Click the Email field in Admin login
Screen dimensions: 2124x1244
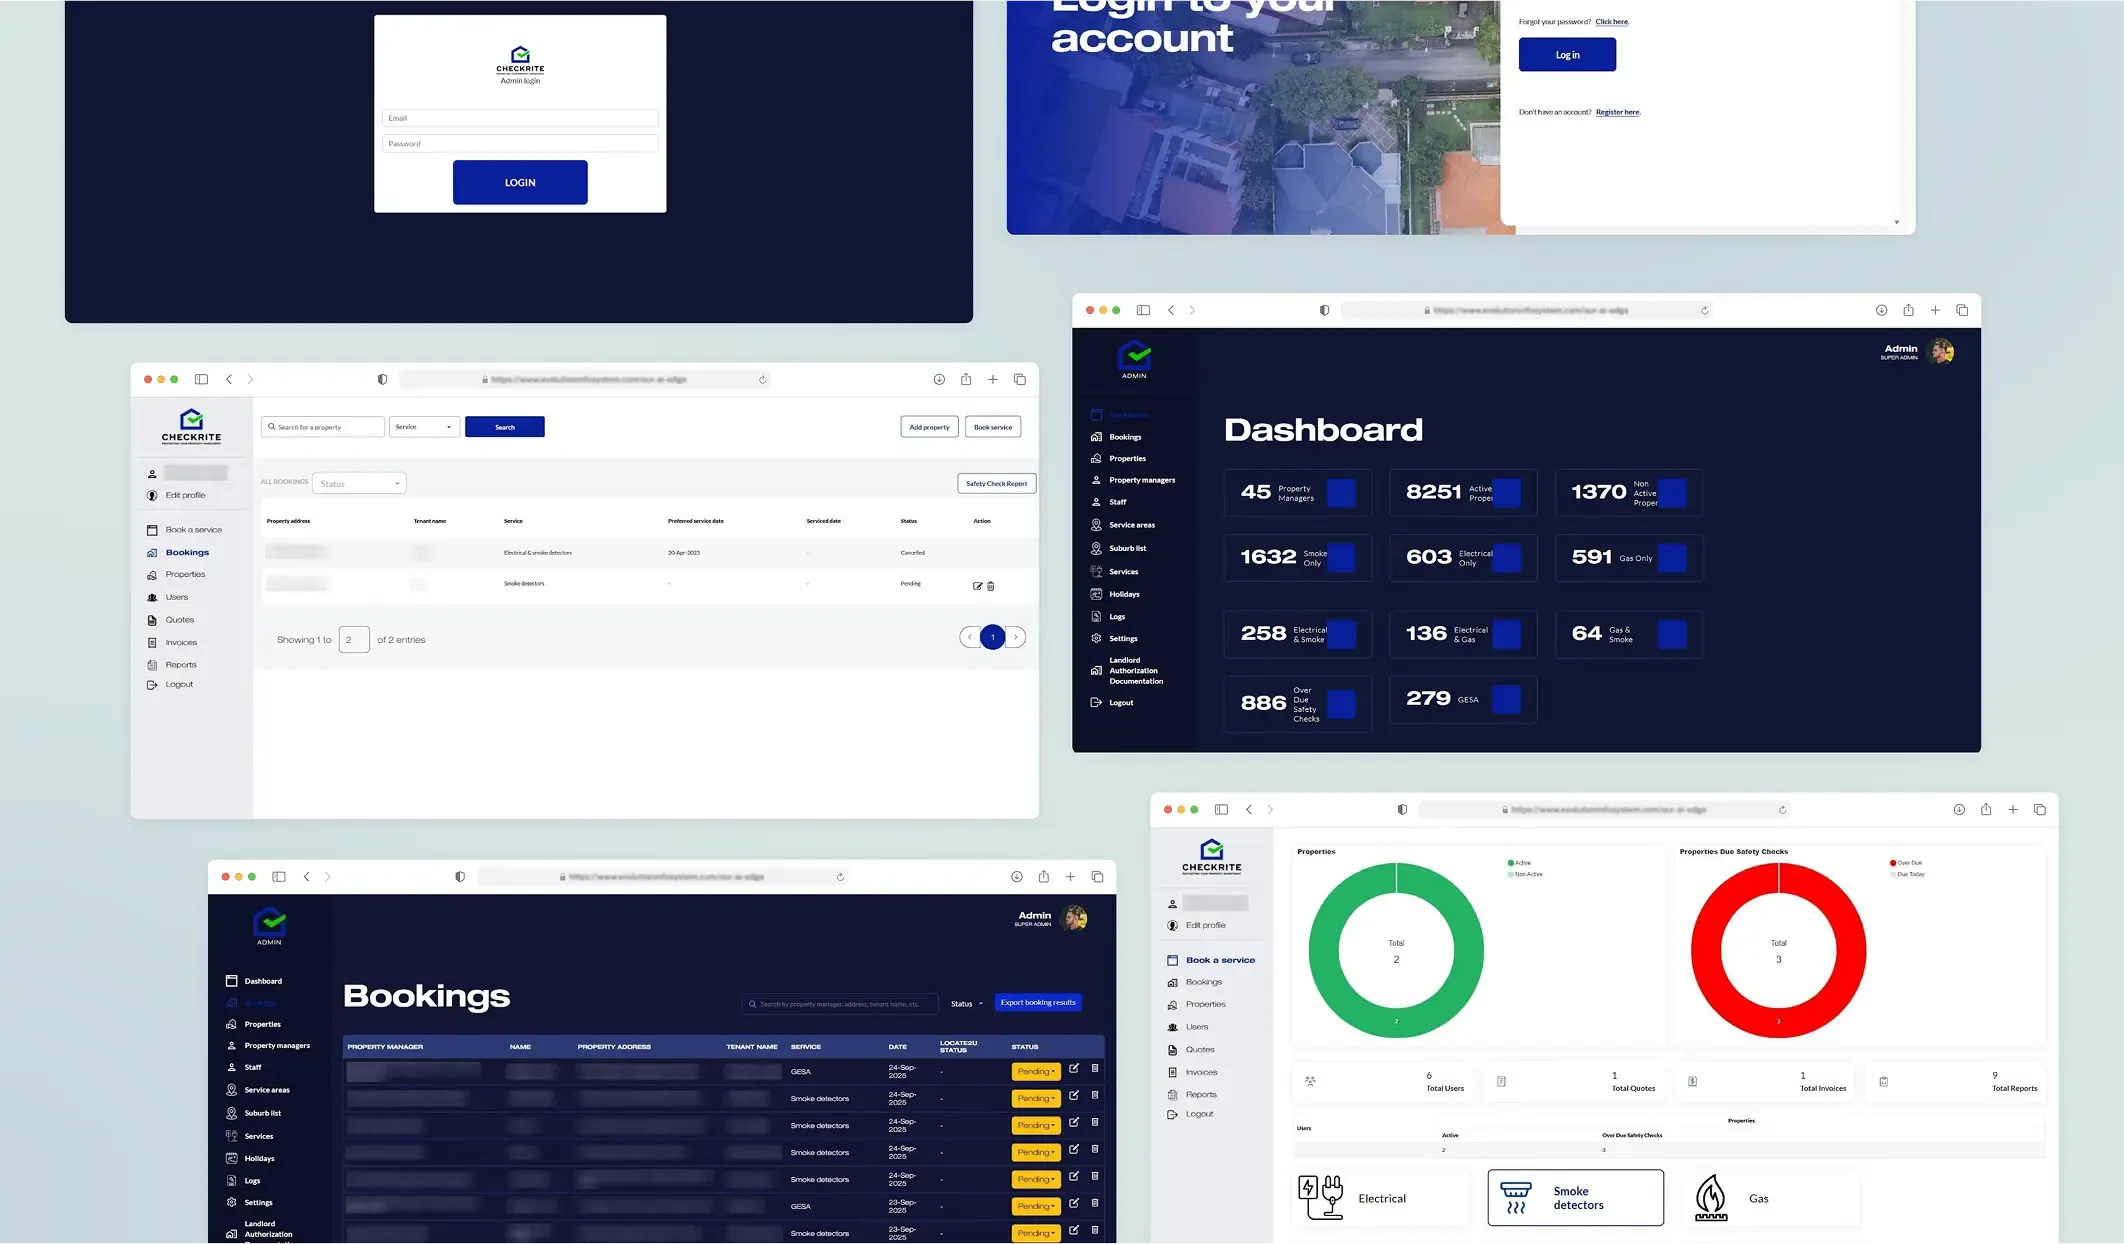tap(520, 118)
